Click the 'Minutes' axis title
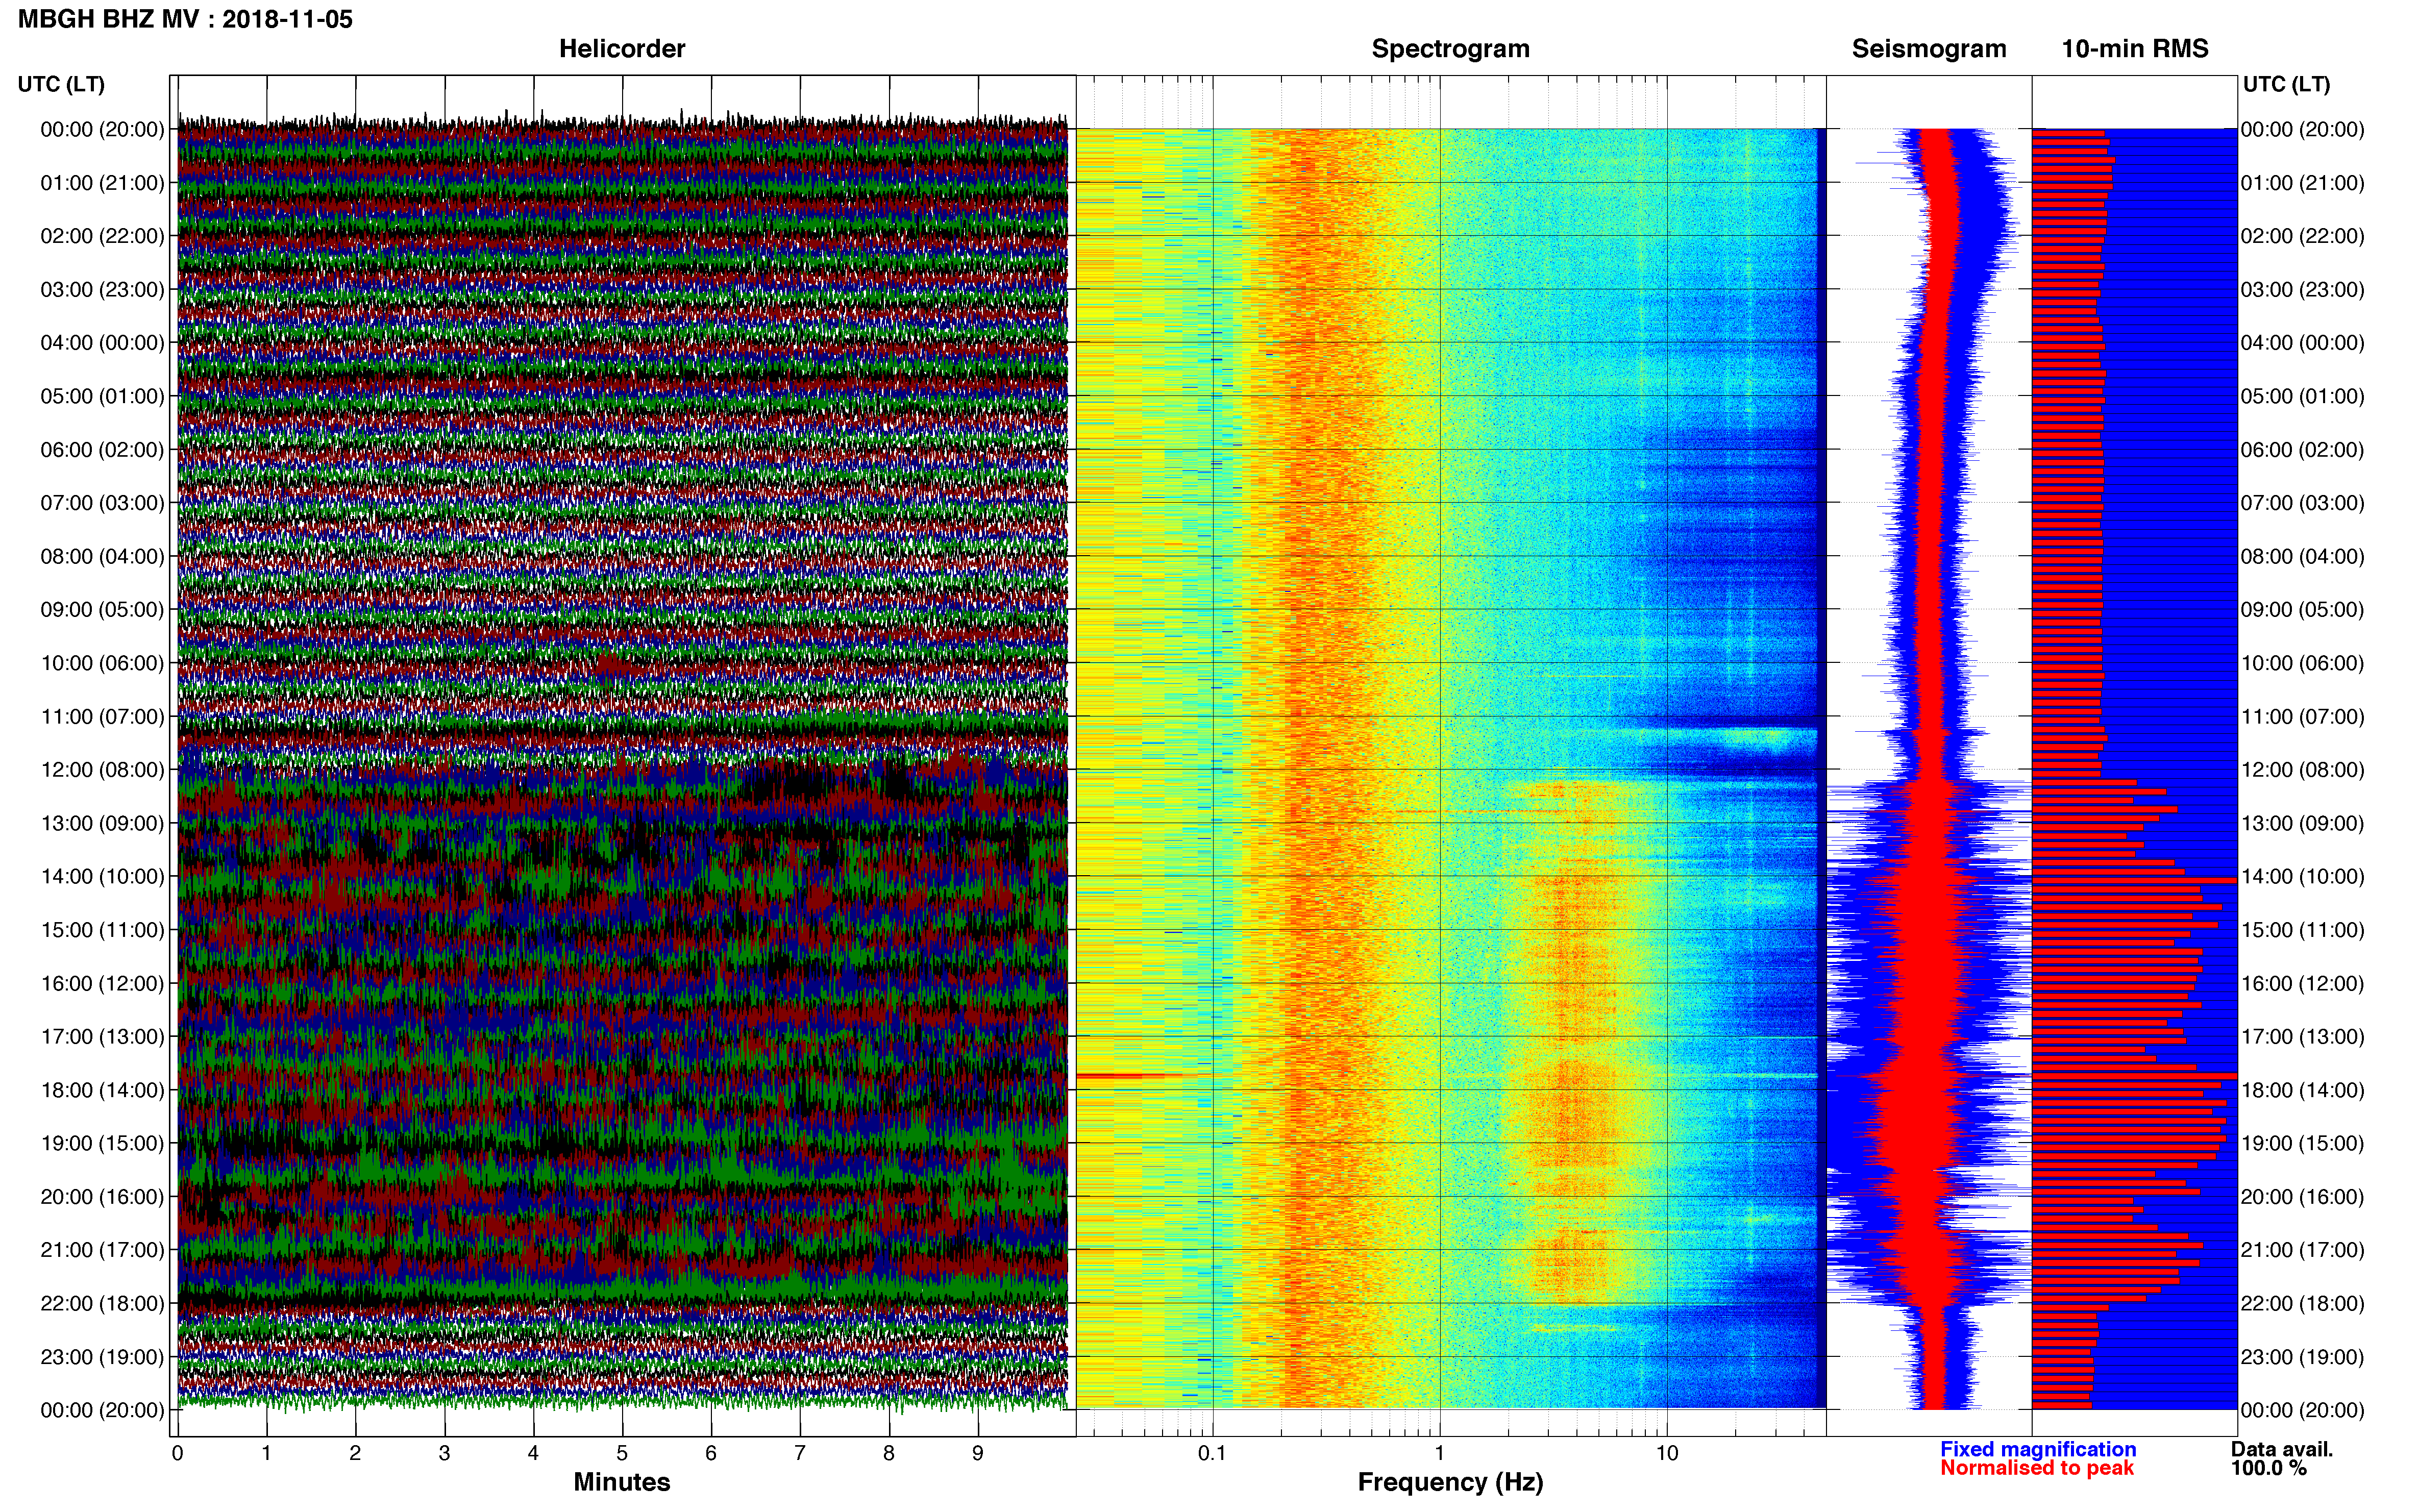2419x1512 pixels. point(622,1482)
